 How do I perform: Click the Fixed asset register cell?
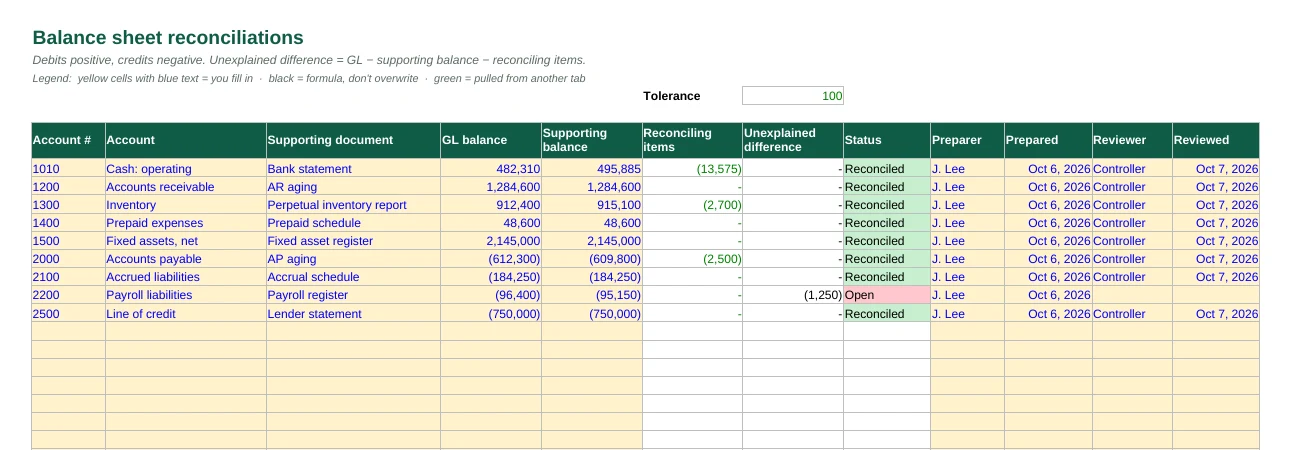point(353,241)
